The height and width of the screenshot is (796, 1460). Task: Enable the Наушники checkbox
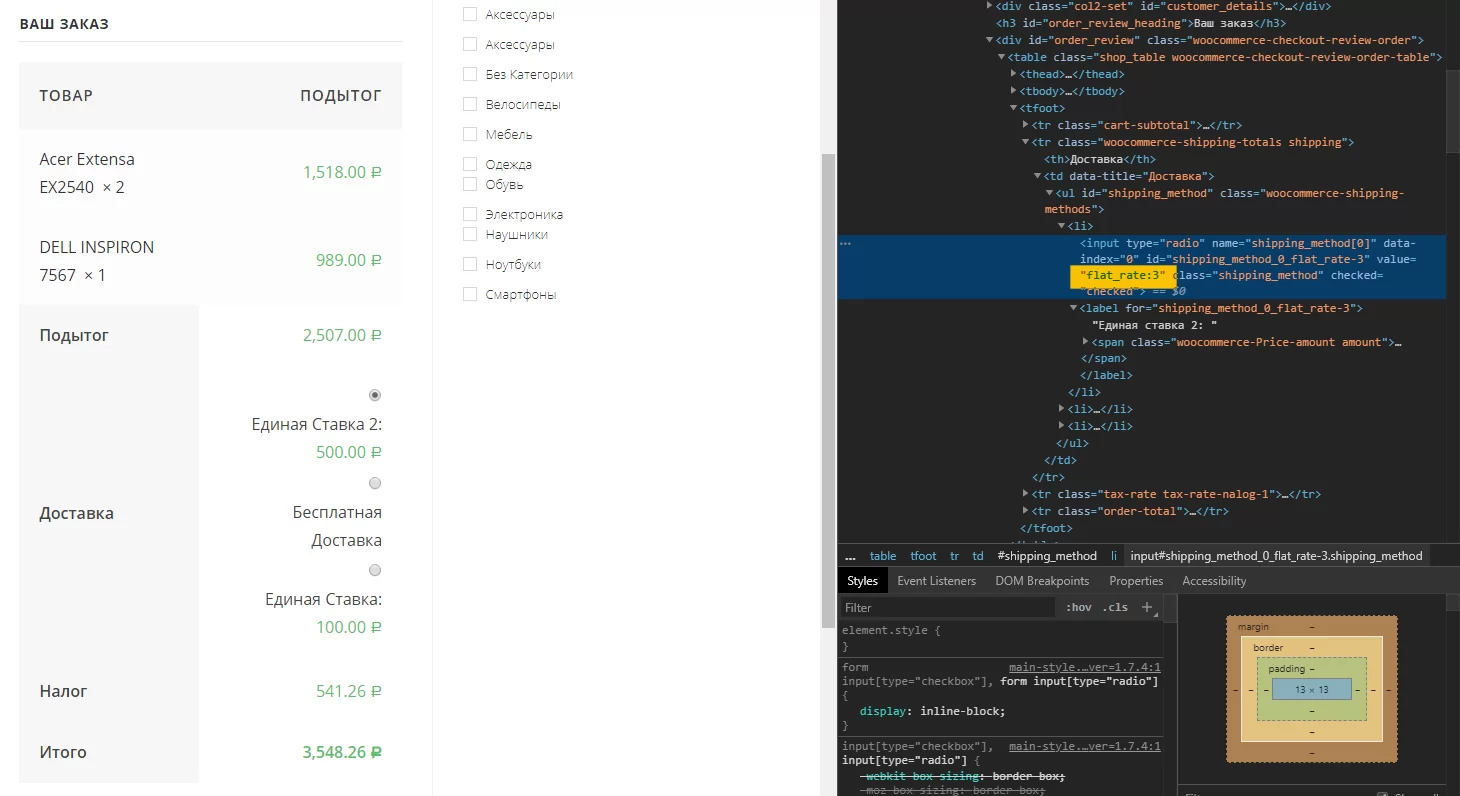coord(470,234)
